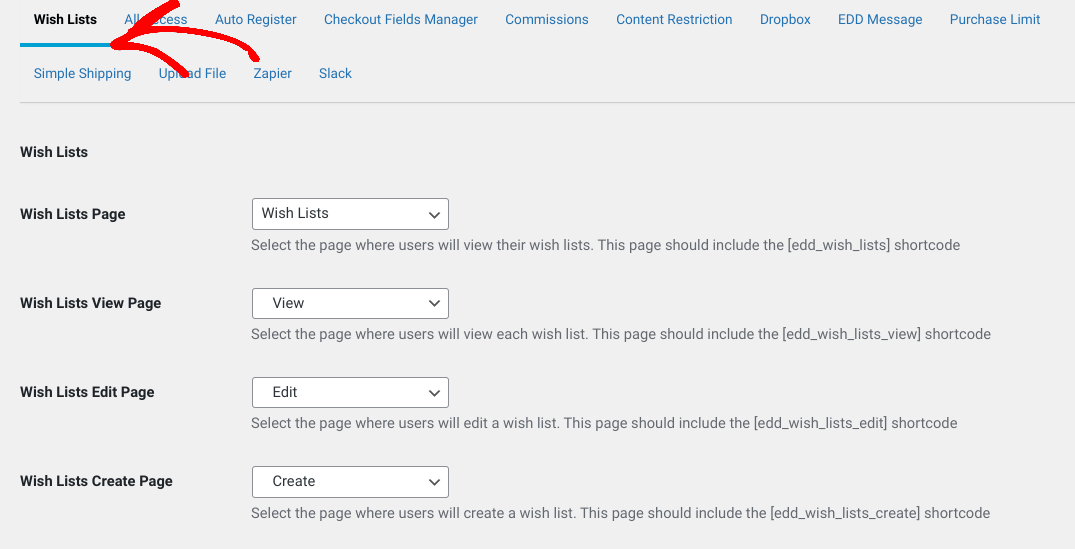Image resolution: width=1075 pixels, height=549 pixels.
Task: Open the Auto Register tab
Action: (256, 20)
